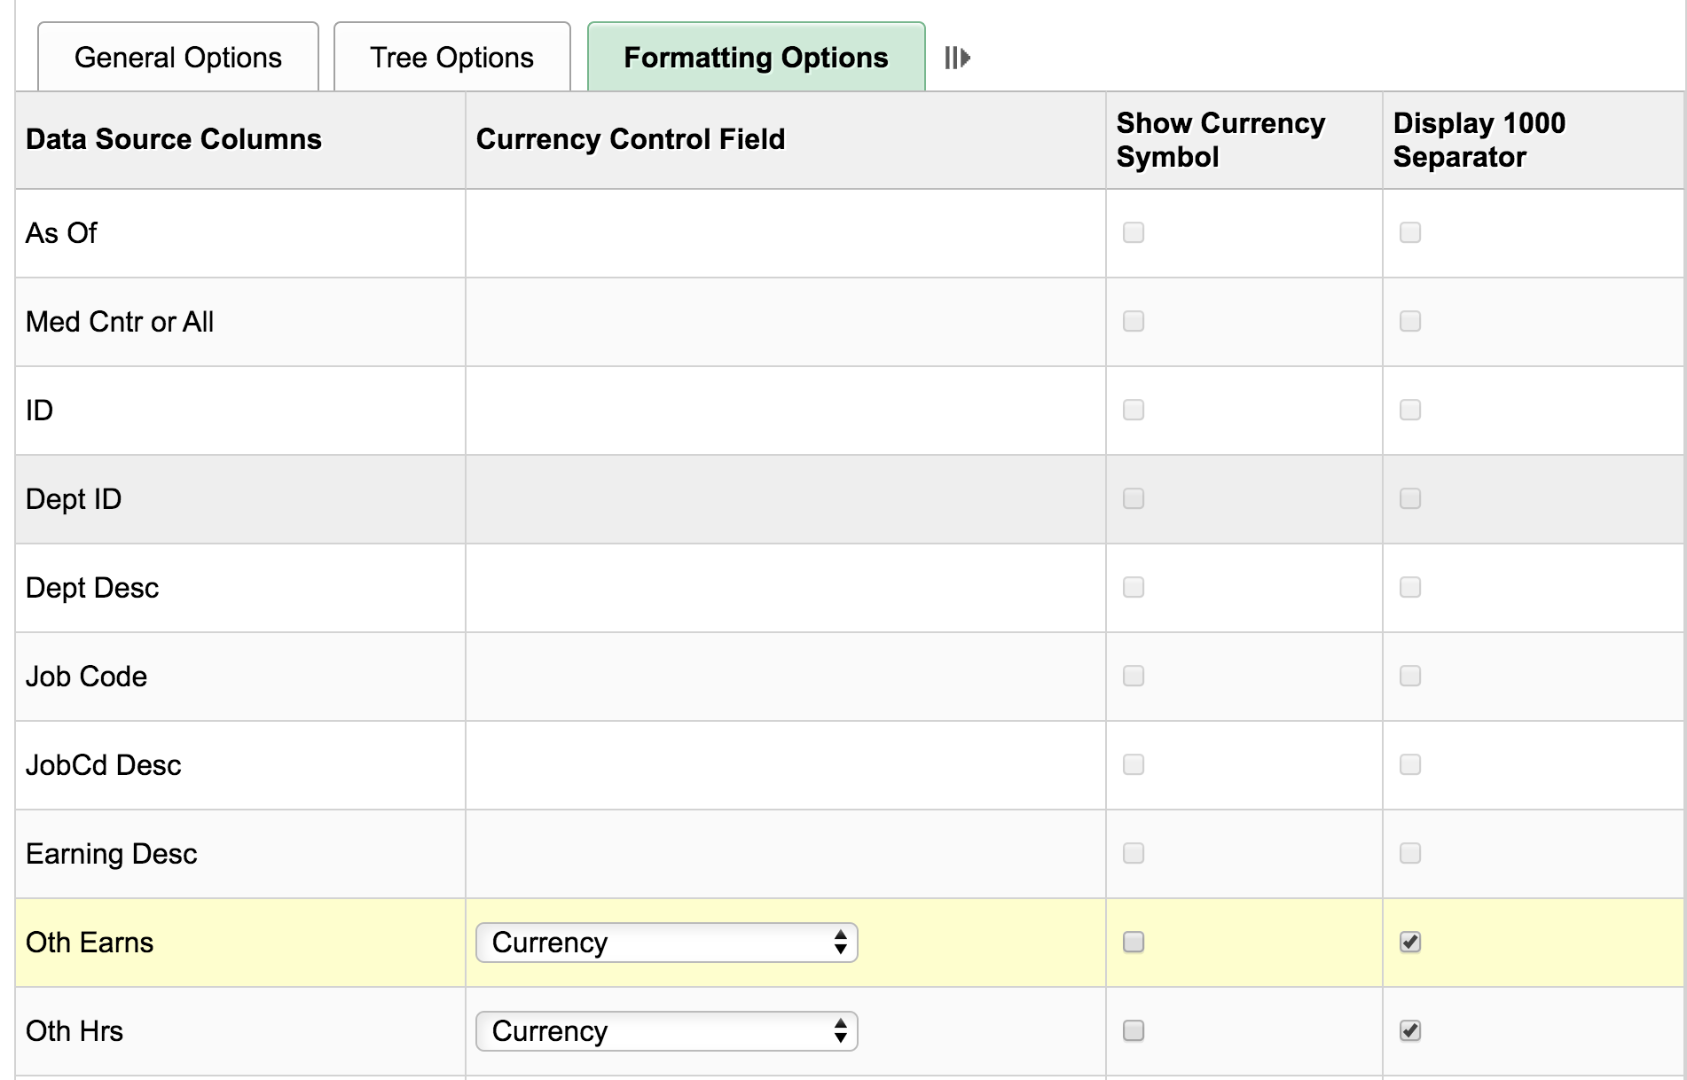Viewport: 1687px width, 1080px height.
Task: Uncheck Display 1000 Separator for Oth Earns
Action: (1410, 941)
